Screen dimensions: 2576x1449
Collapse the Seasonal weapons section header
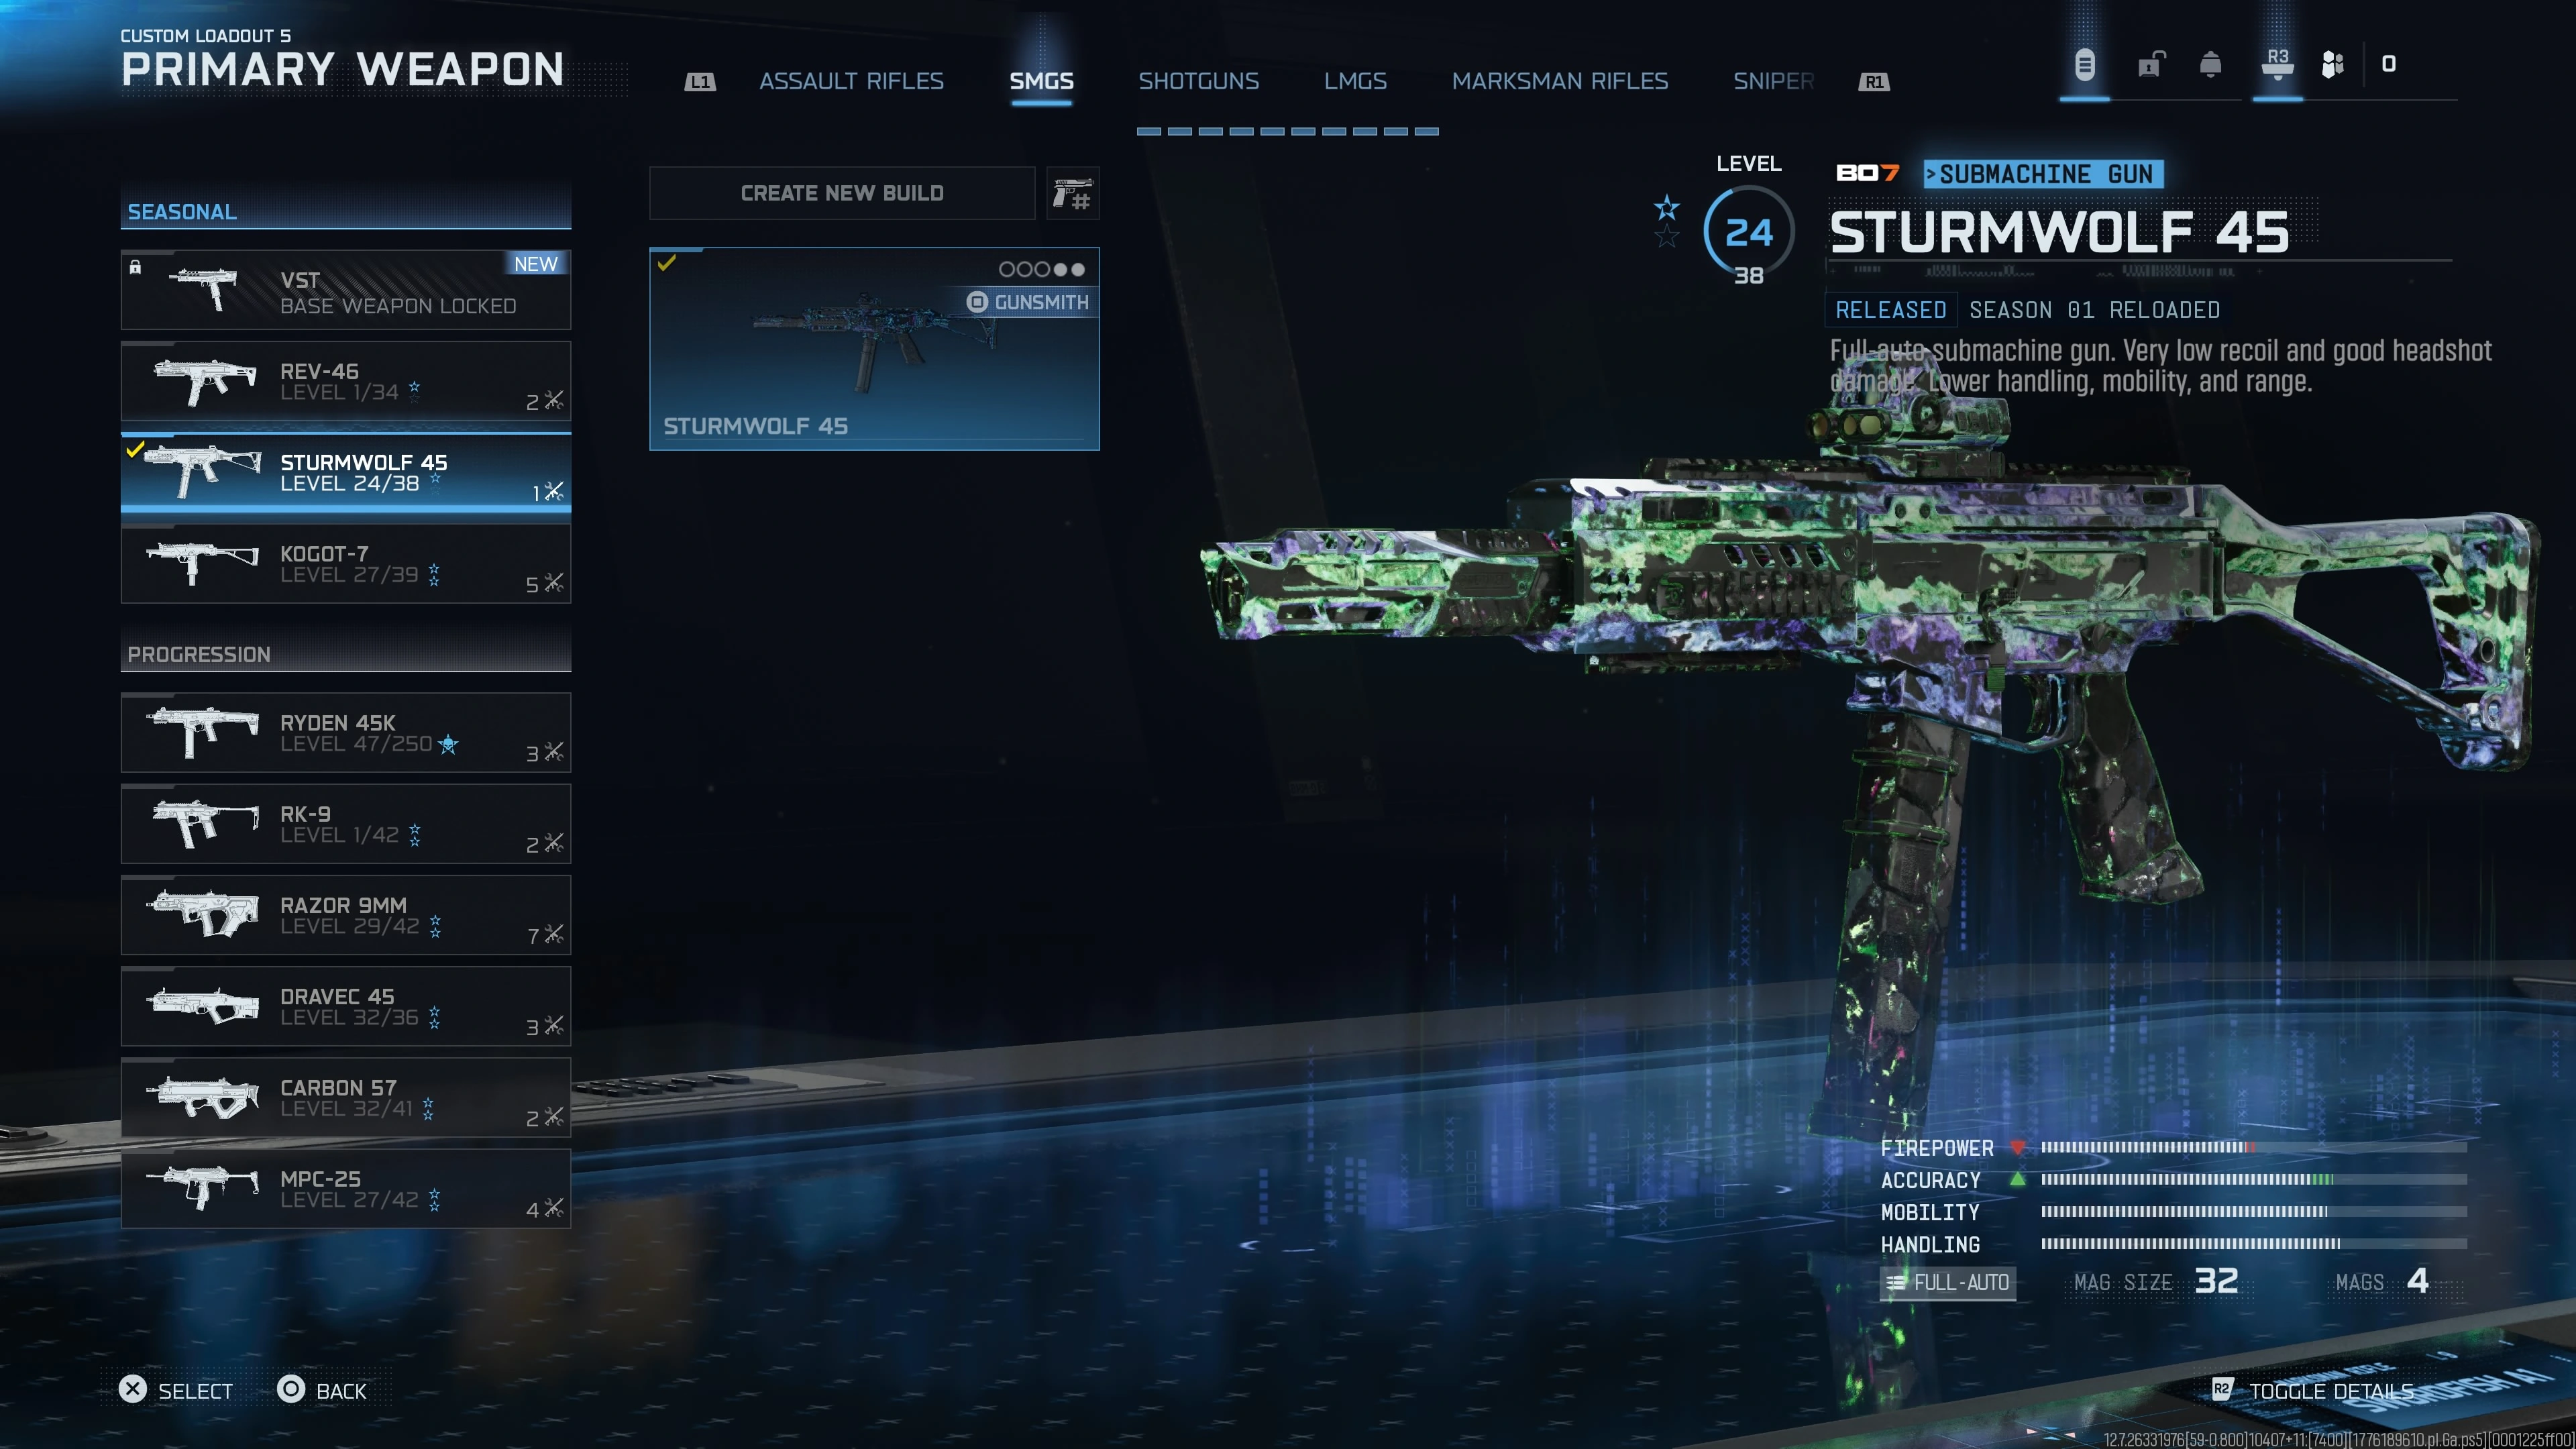346,211
